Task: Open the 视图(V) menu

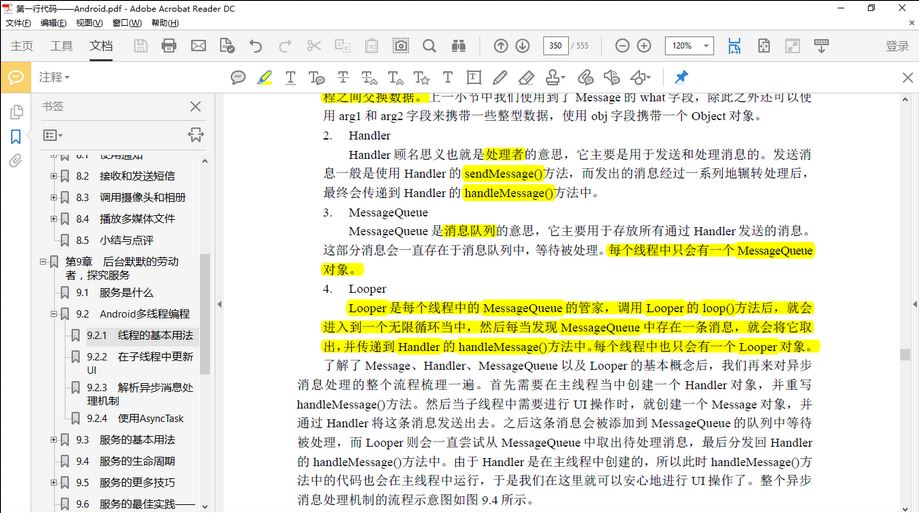Action: click(x=89, y=22)
